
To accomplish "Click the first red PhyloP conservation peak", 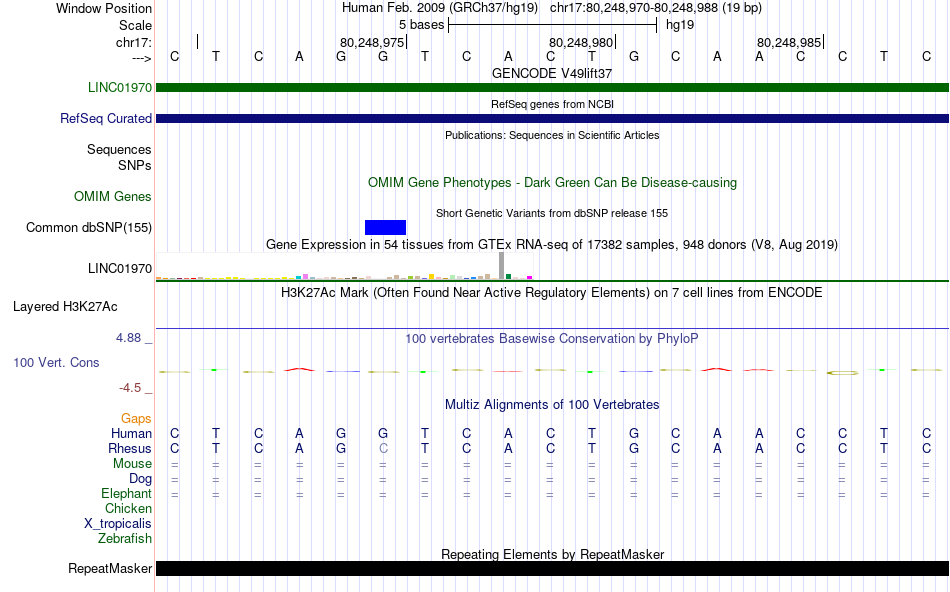I will [x=299, y=369].
